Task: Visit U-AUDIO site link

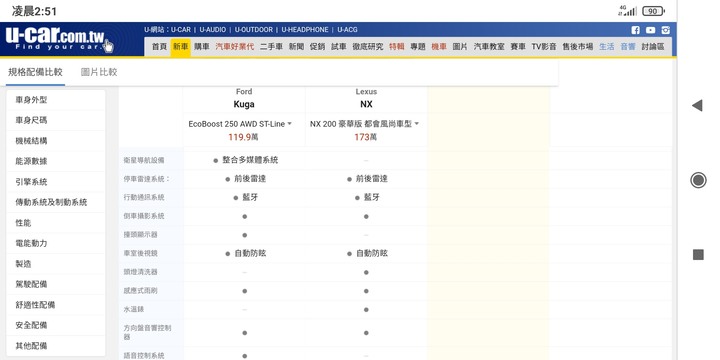Action: point(213,30)
